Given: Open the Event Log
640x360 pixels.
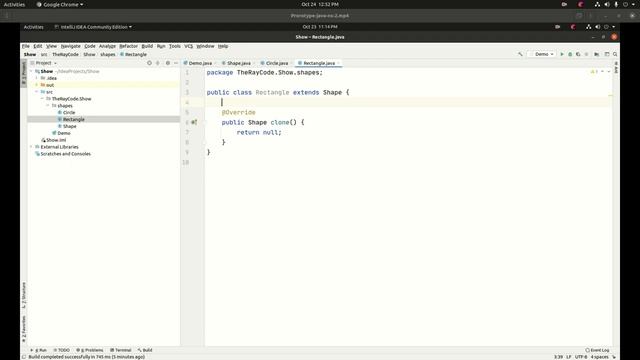Looking at the screenshot, I should coord(598,350).
